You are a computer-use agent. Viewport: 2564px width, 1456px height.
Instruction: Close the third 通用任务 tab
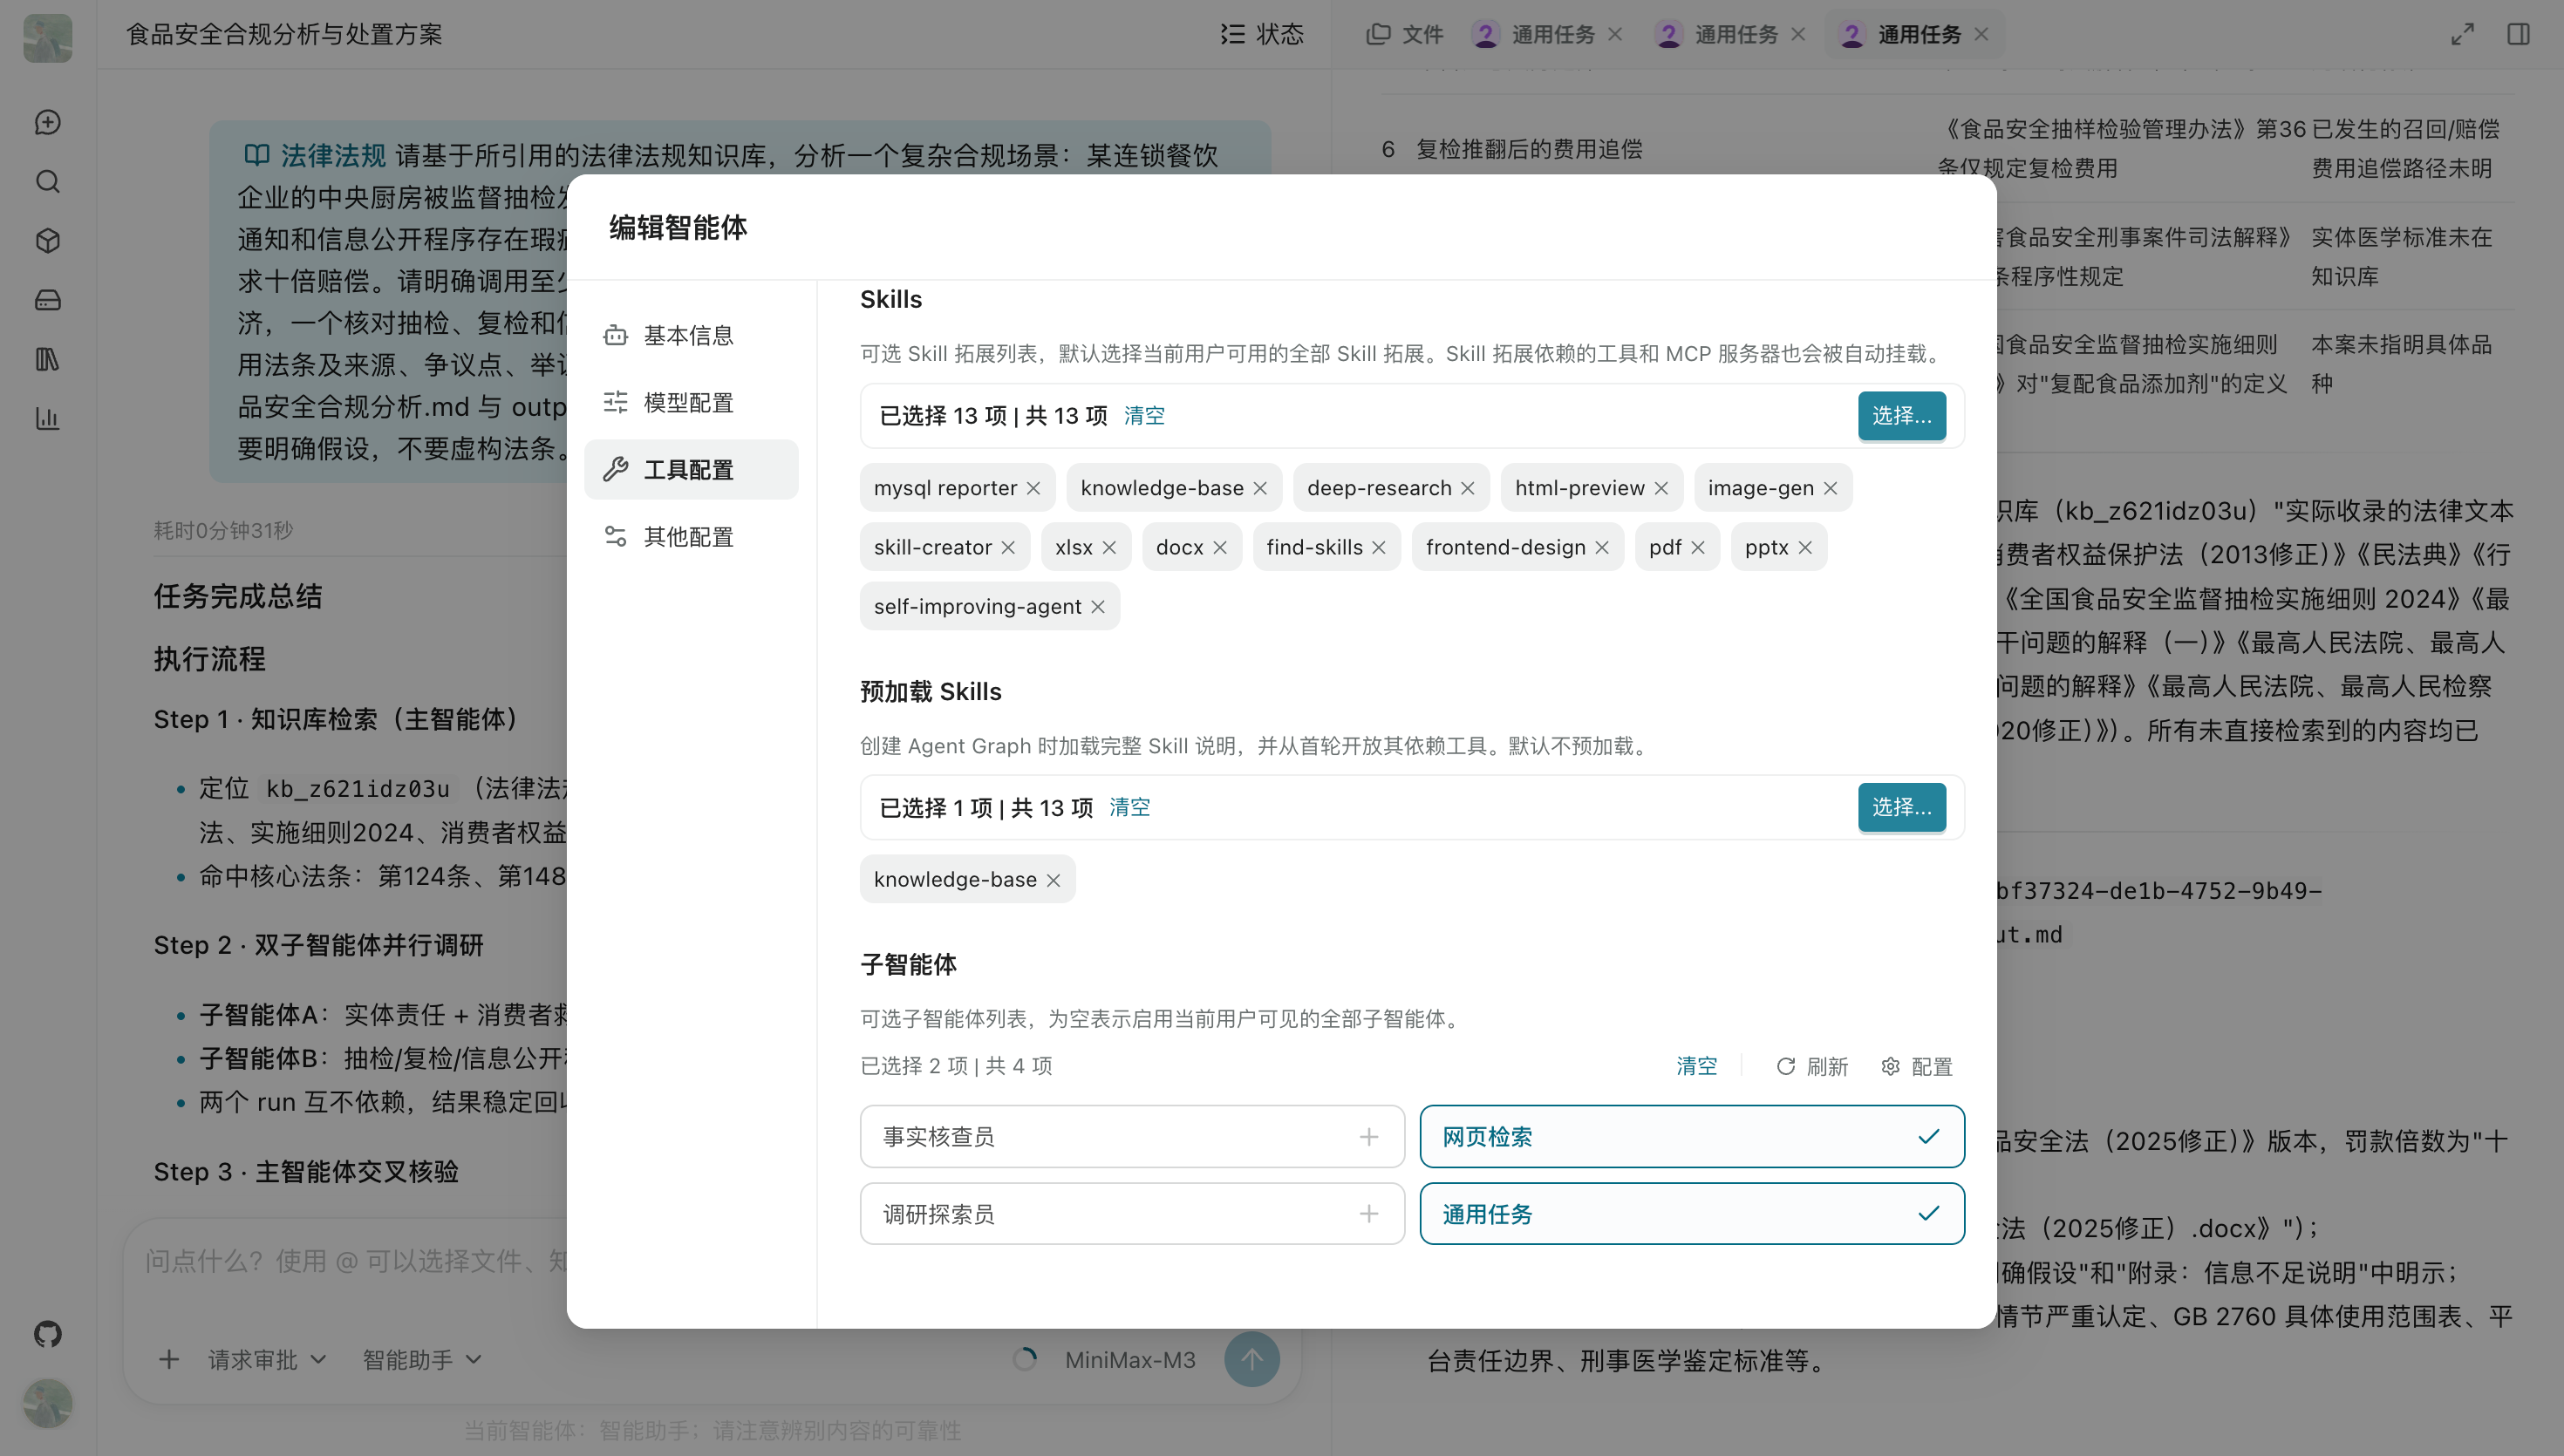coord(1981,34)
